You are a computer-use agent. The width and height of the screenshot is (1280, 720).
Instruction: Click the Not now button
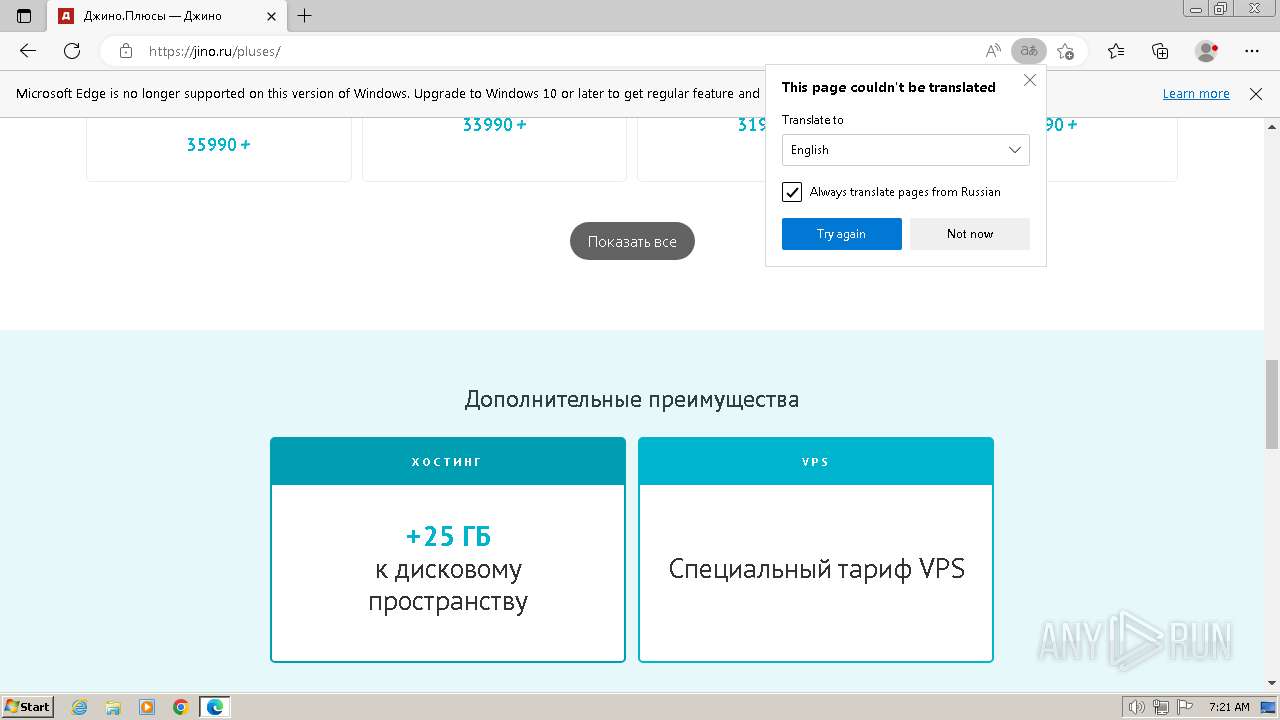[970, 234]
